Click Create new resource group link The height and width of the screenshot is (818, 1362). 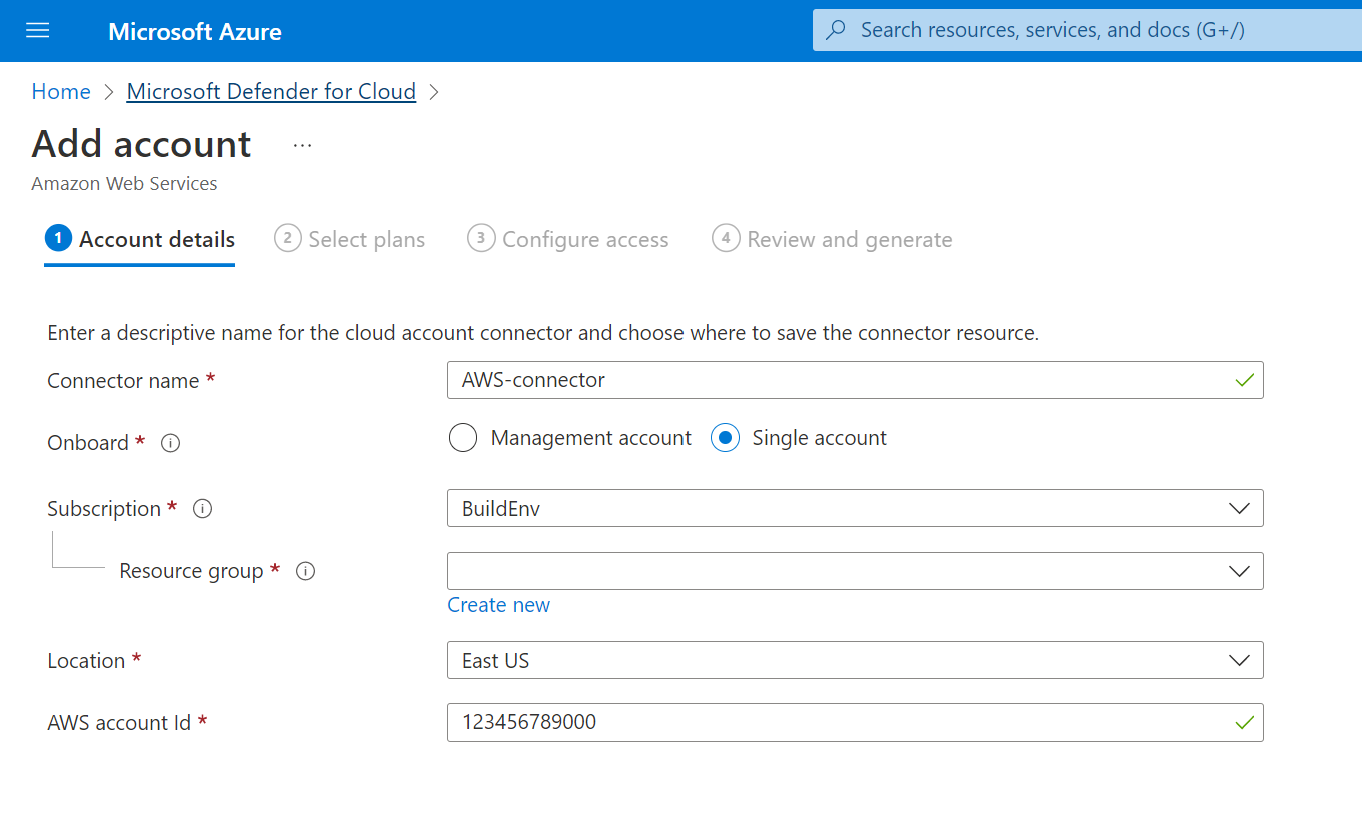pyautogui.click(x=498, y=605)
